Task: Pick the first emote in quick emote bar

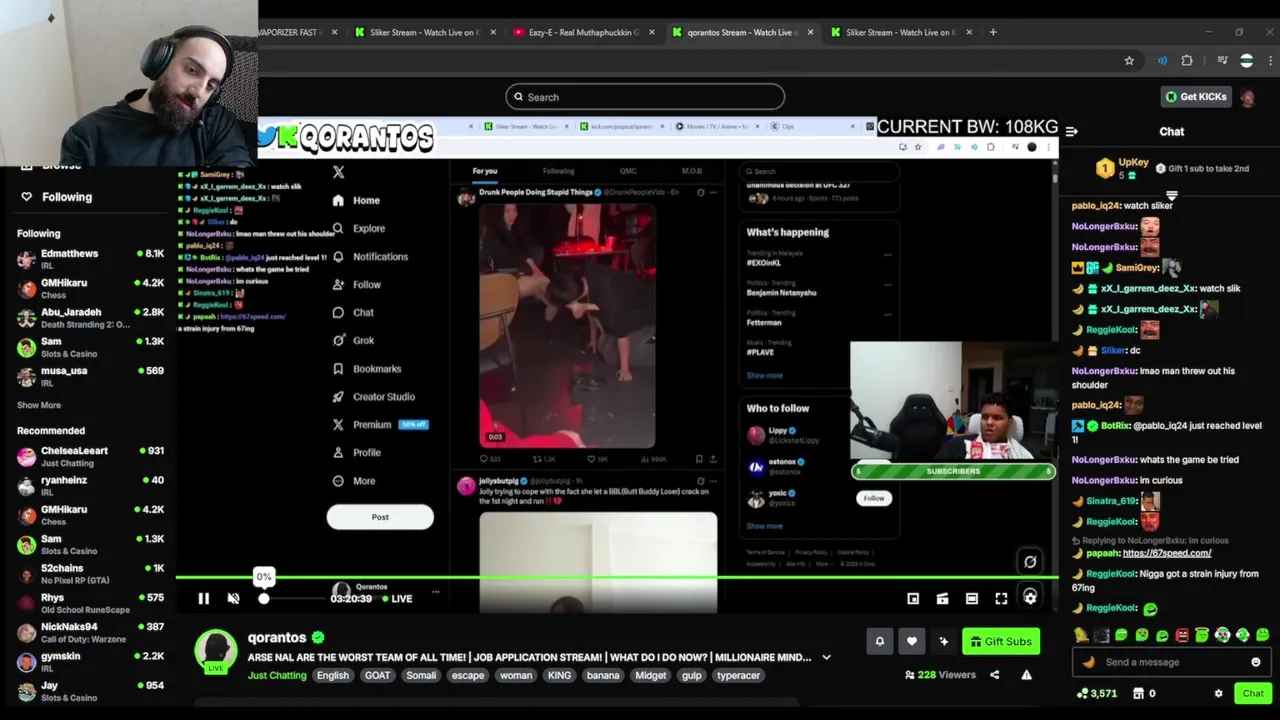Action: [1081, 635]
